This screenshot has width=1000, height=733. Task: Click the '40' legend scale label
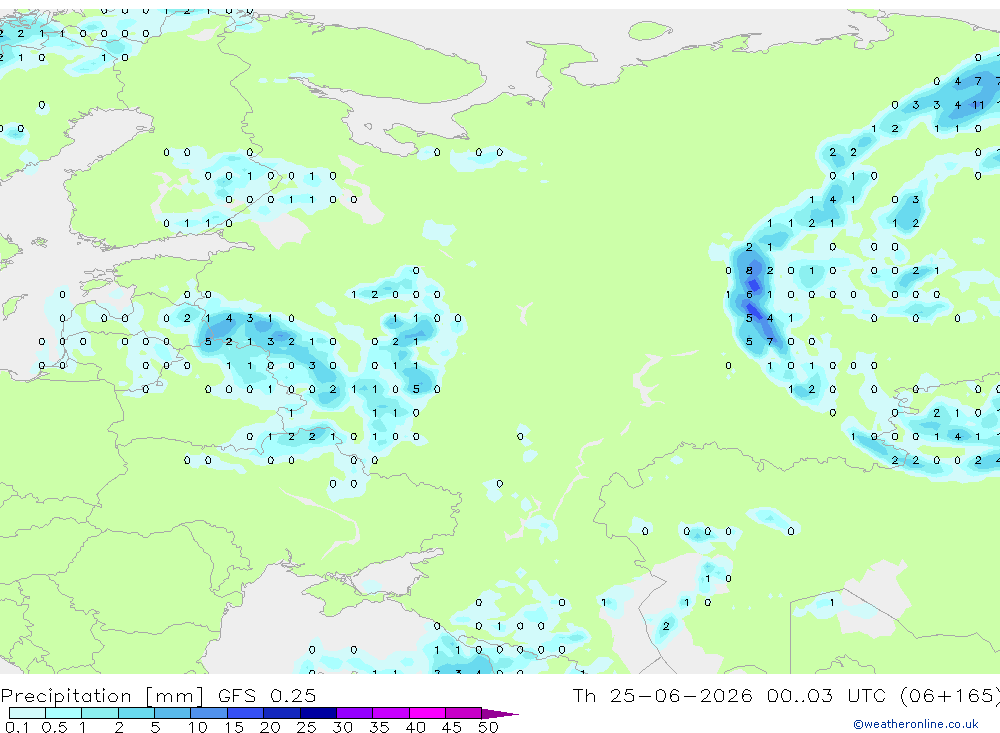(x=415, y=727)
